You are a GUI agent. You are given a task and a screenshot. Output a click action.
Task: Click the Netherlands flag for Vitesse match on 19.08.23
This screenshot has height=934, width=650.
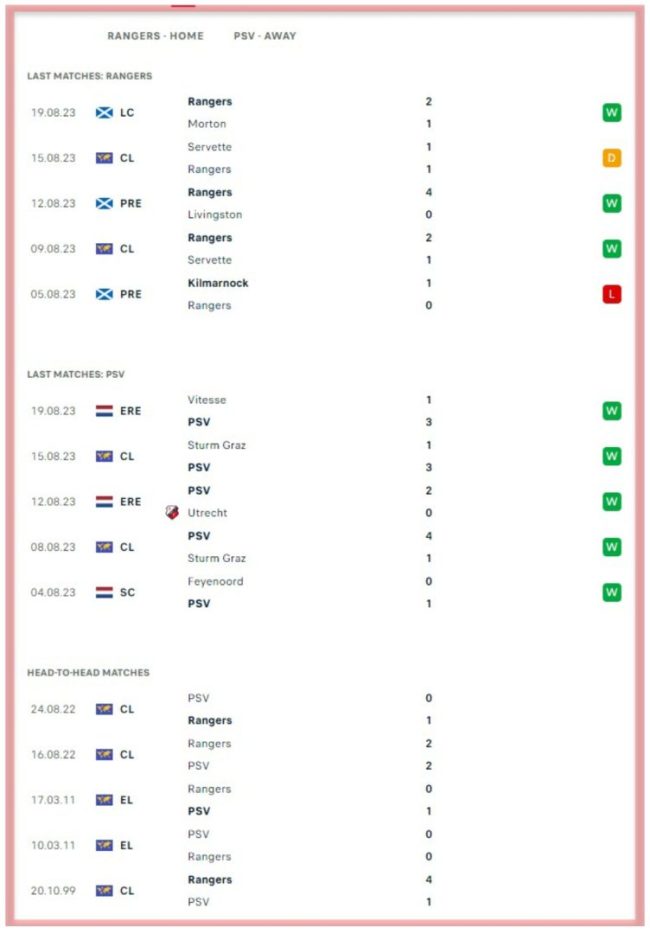[104, 410]
